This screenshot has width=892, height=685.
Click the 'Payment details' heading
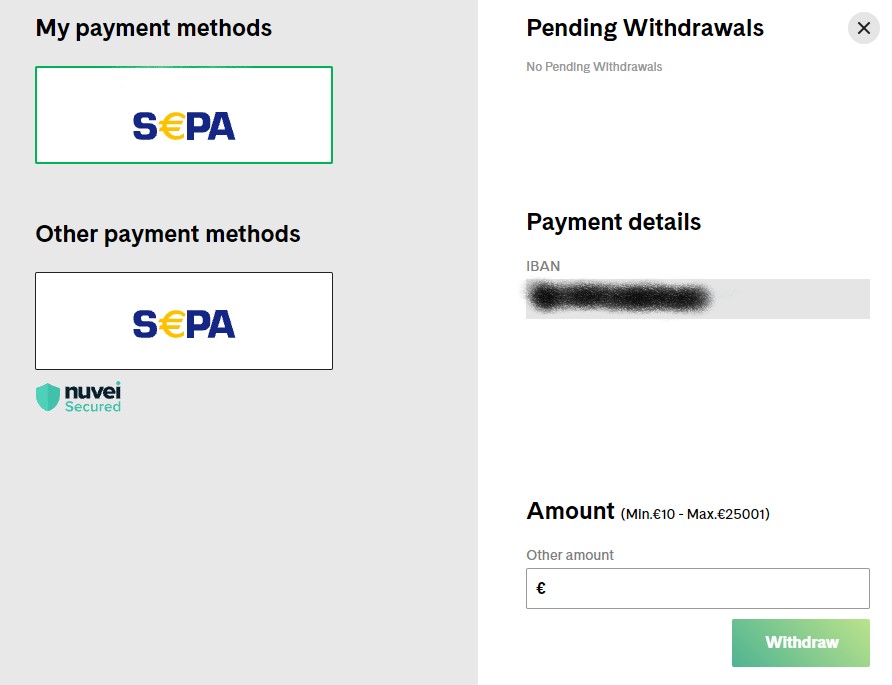(613, 222)
